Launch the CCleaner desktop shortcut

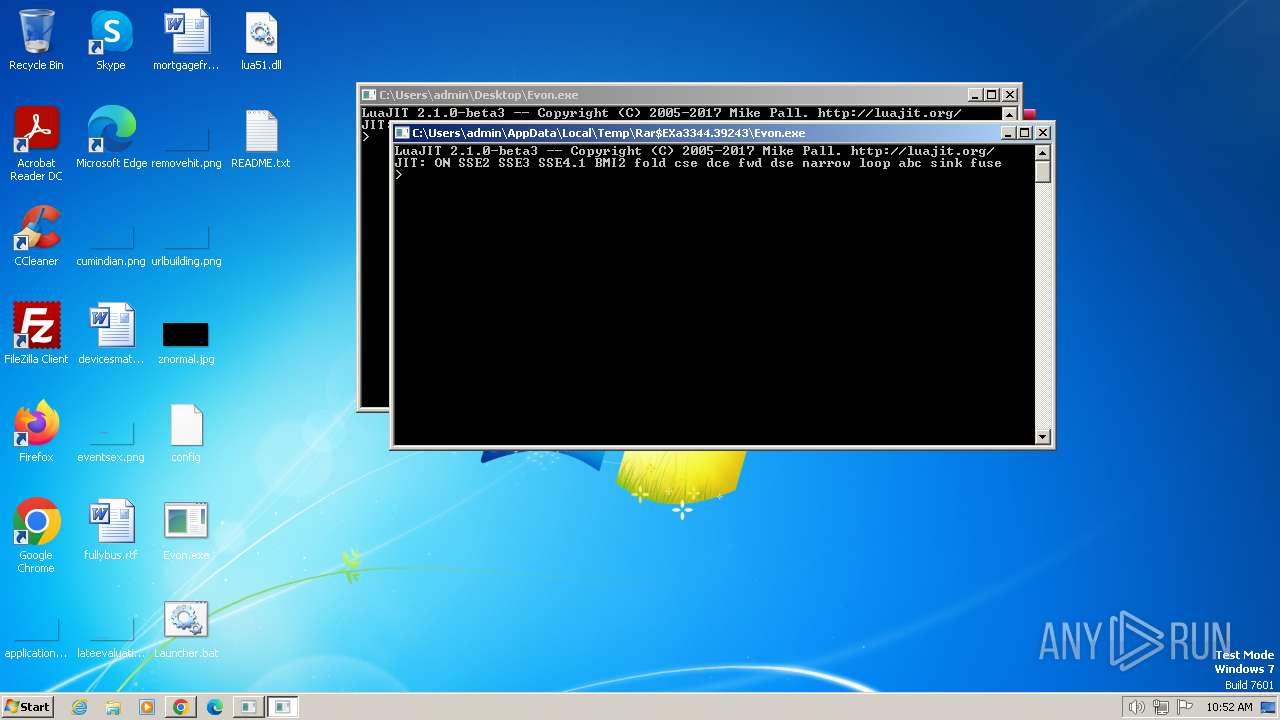click(x=36, y=236)
